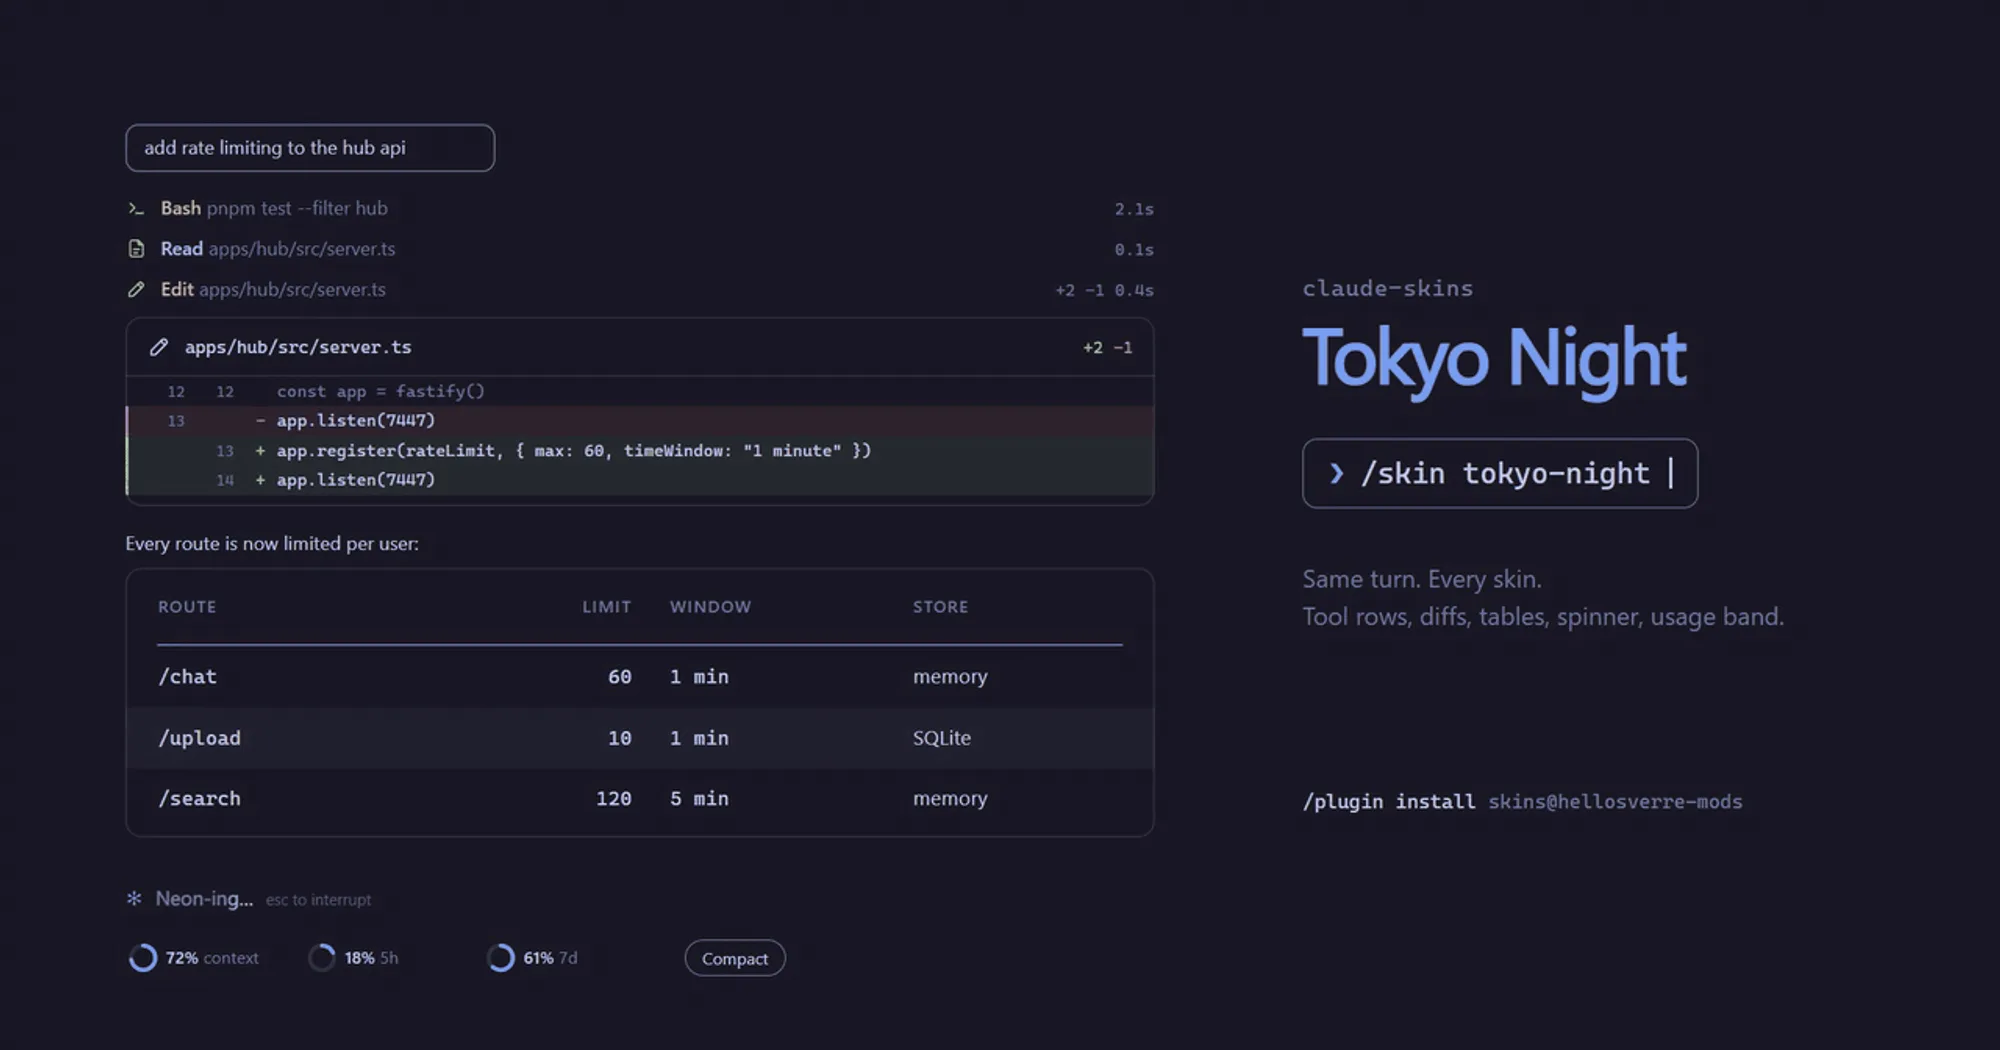Screen dimensions: 2000x1050
Task: Select the /search route cell
Action: [199, 799]
